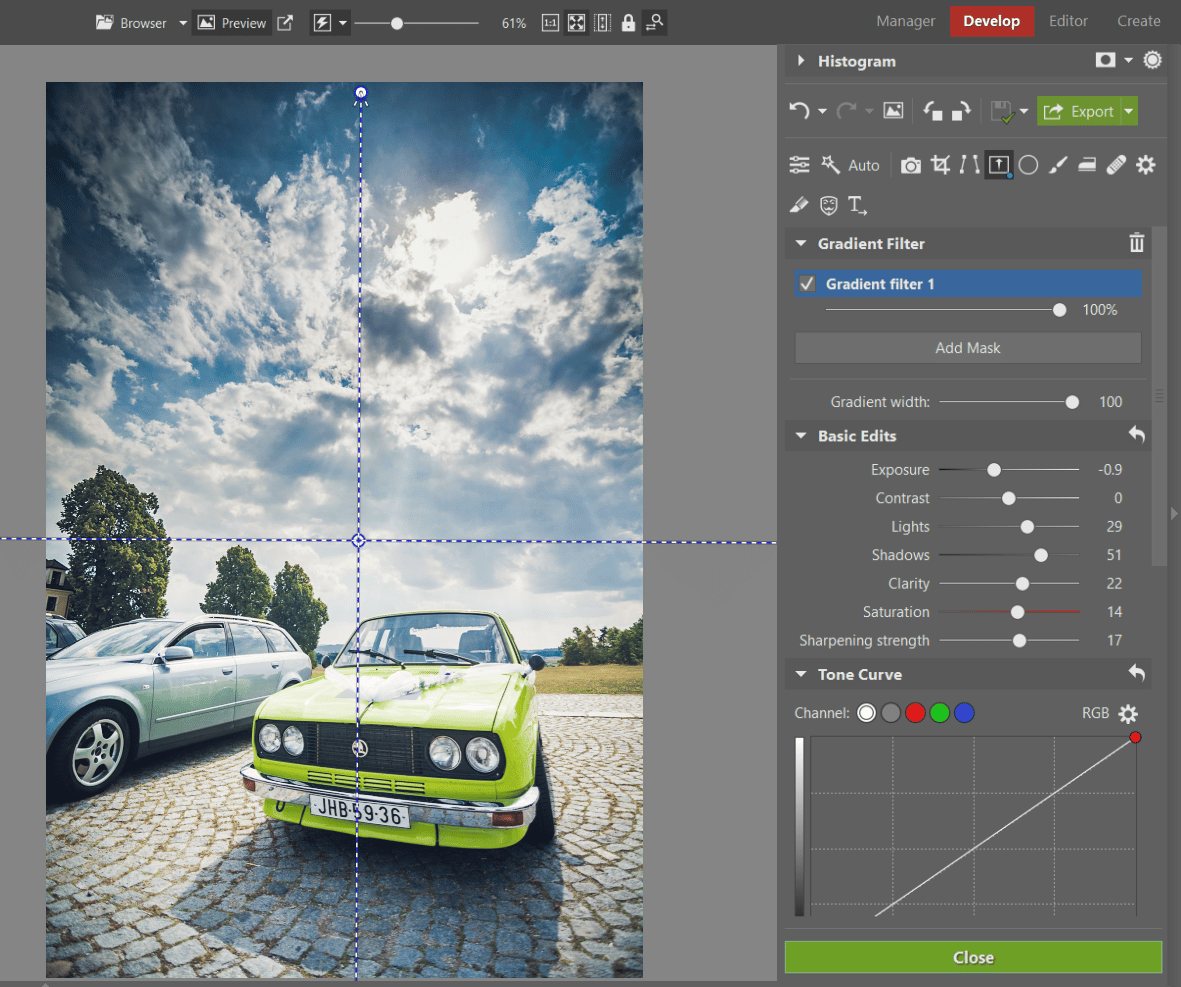Screen dimensions: 1181x987
Task: Click the redo arrow icon
Action: (846, 112)
